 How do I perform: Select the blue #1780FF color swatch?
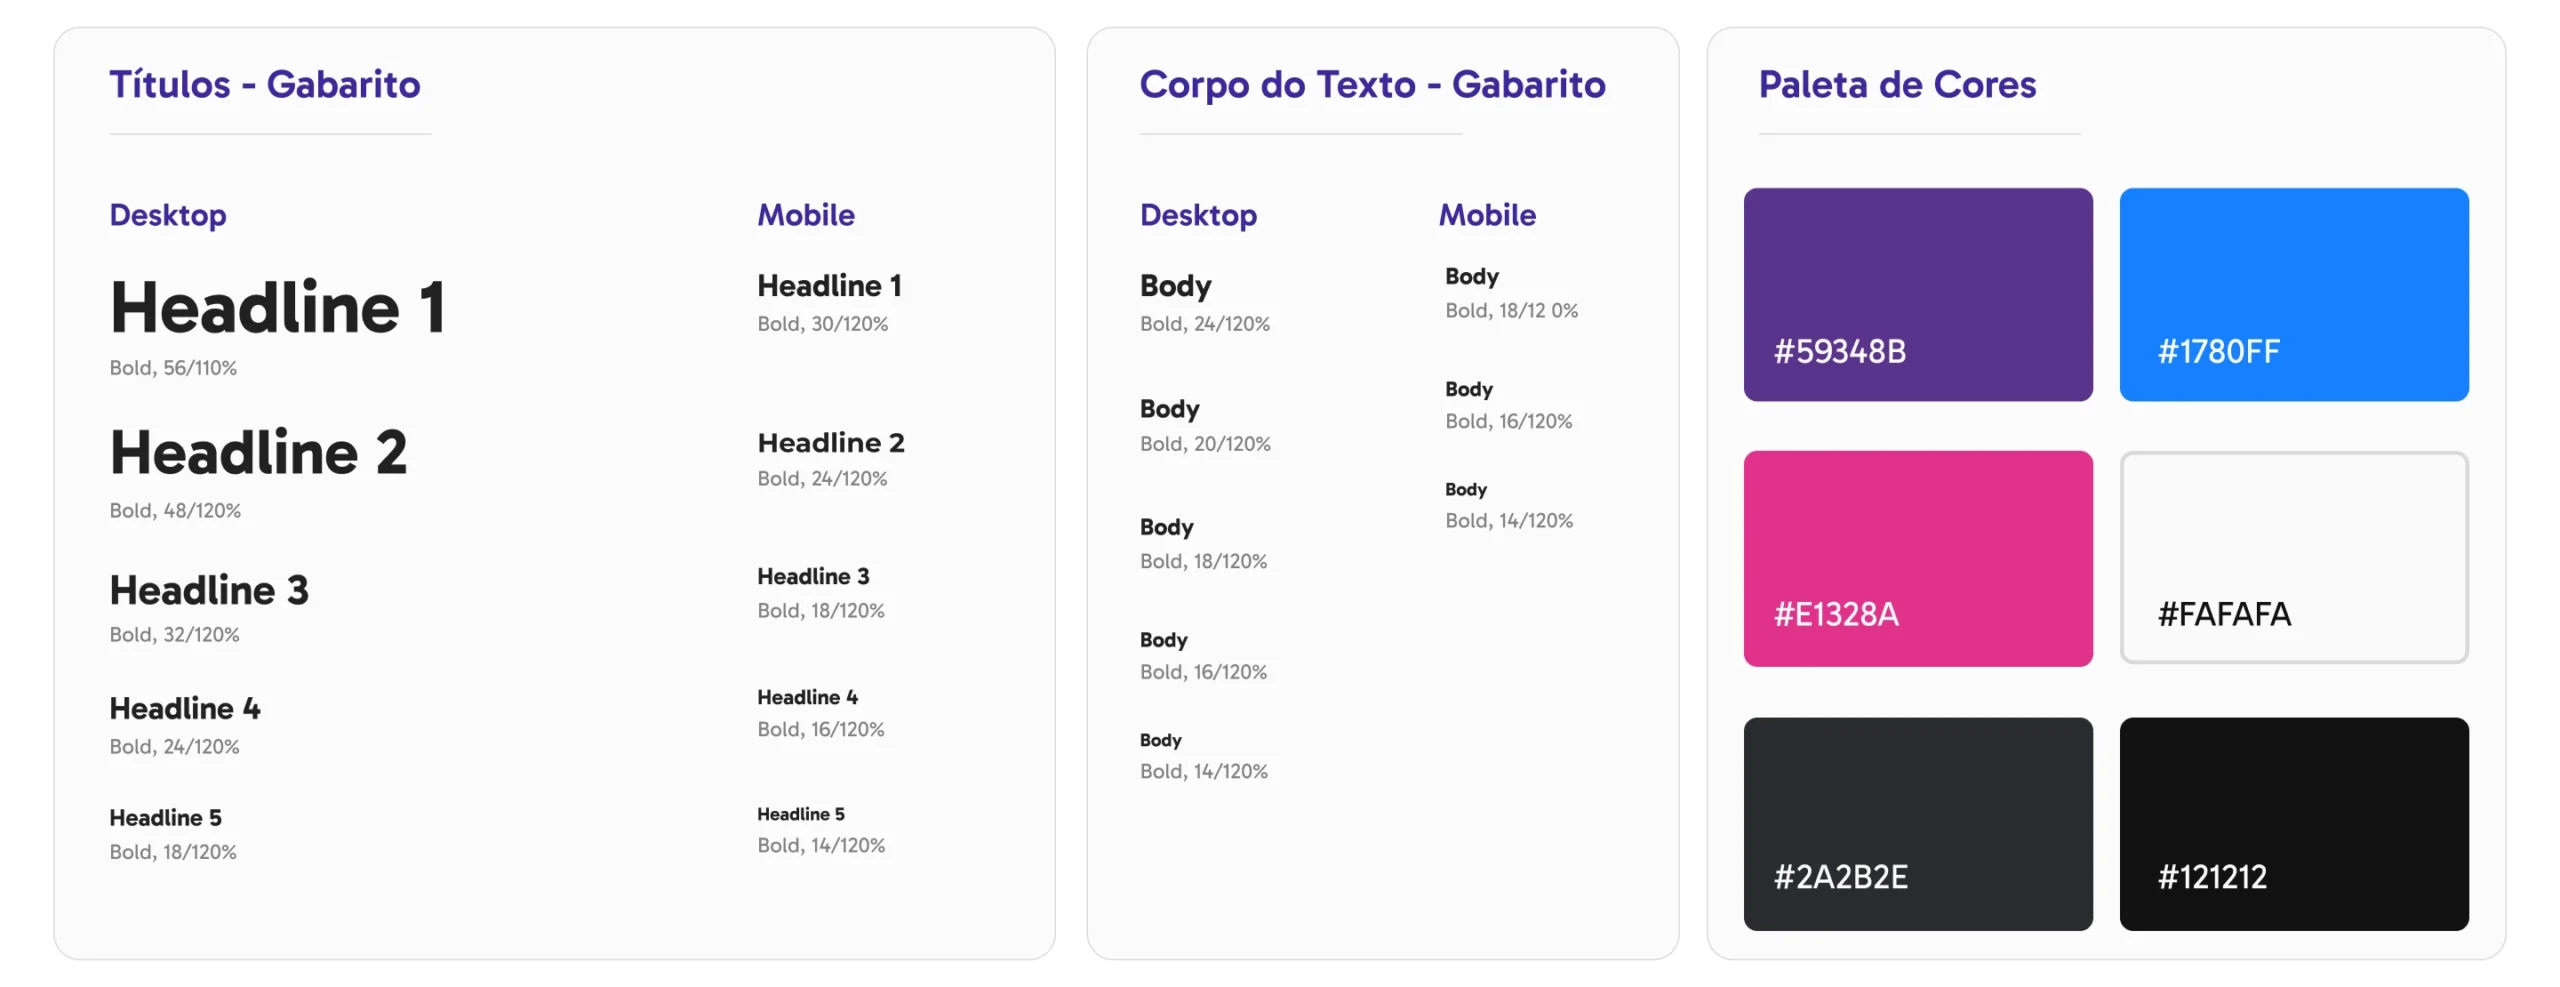pos(2293,294)
